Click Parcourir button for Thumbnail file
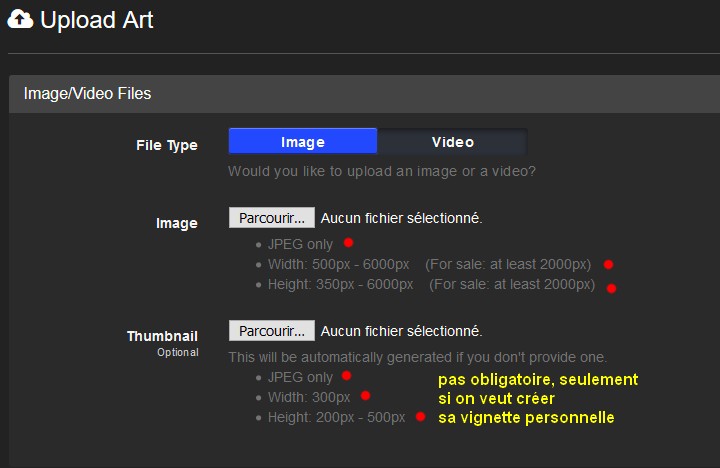720x468 pixels. [272, 331]
